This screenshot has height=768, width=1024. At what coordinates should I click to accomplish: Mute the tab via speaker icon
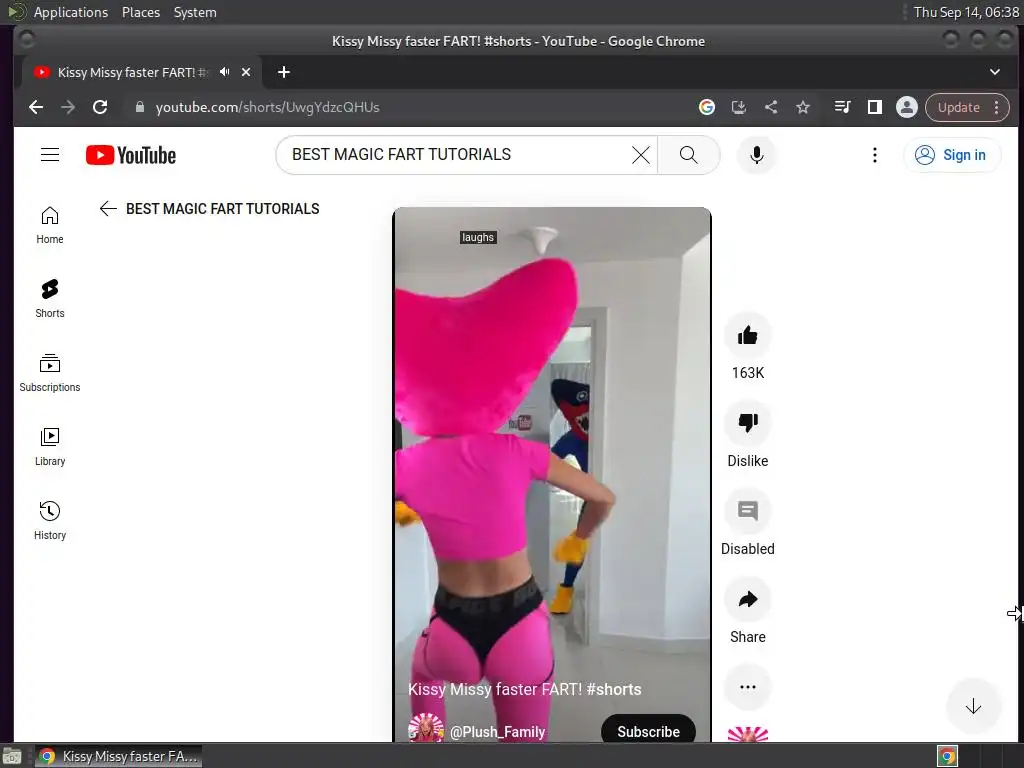pyautogui.click(x=225, y=72)
